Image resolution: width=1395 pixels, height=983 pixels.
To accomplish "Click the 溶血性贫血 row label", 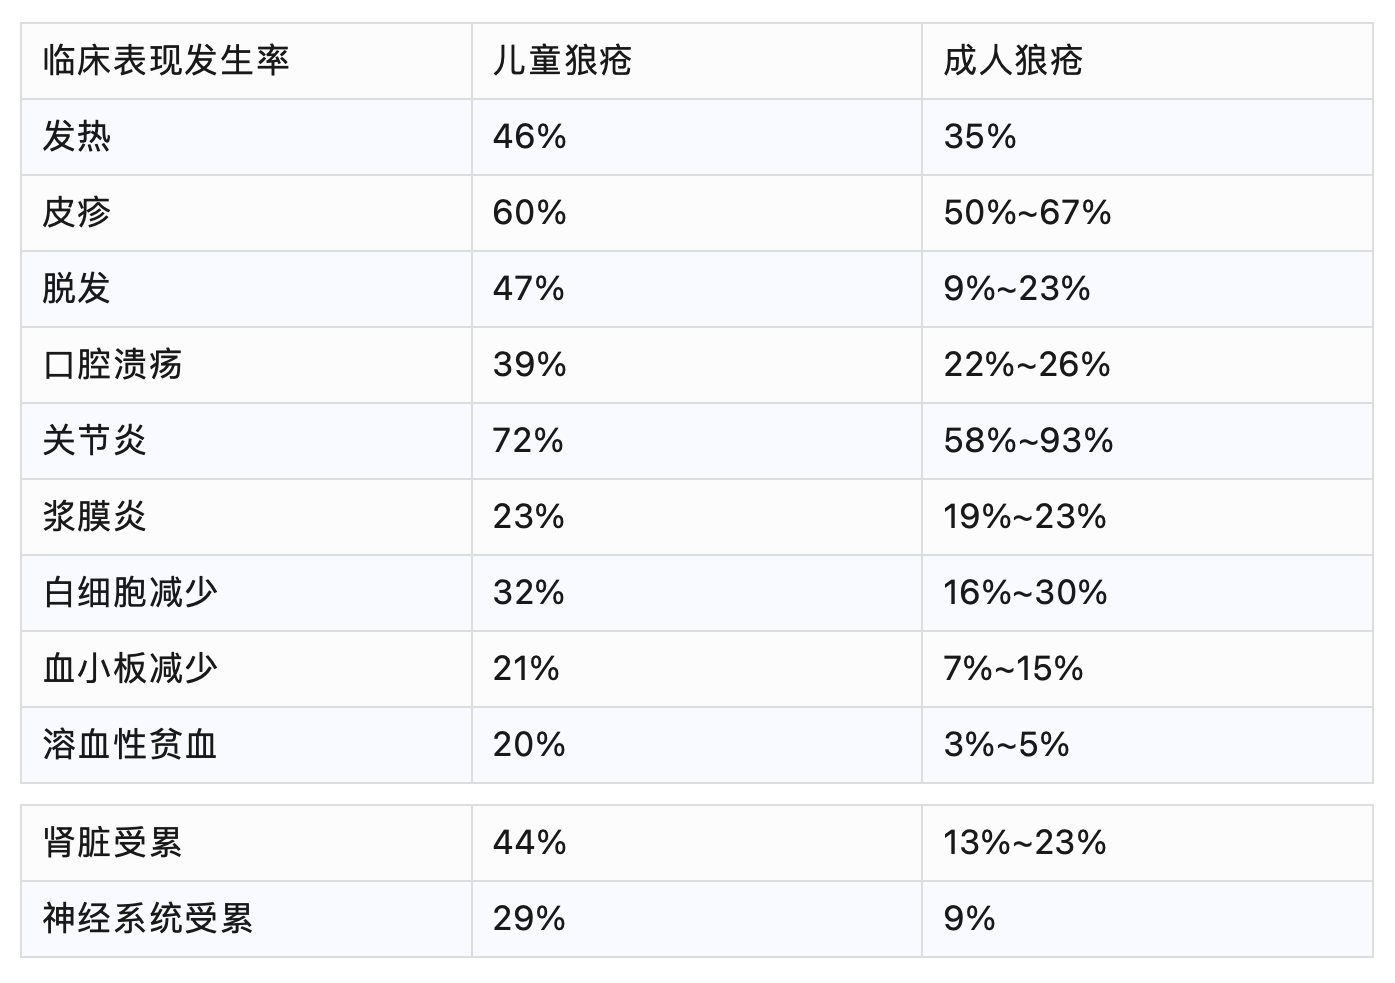I will [x=130, y=745].
